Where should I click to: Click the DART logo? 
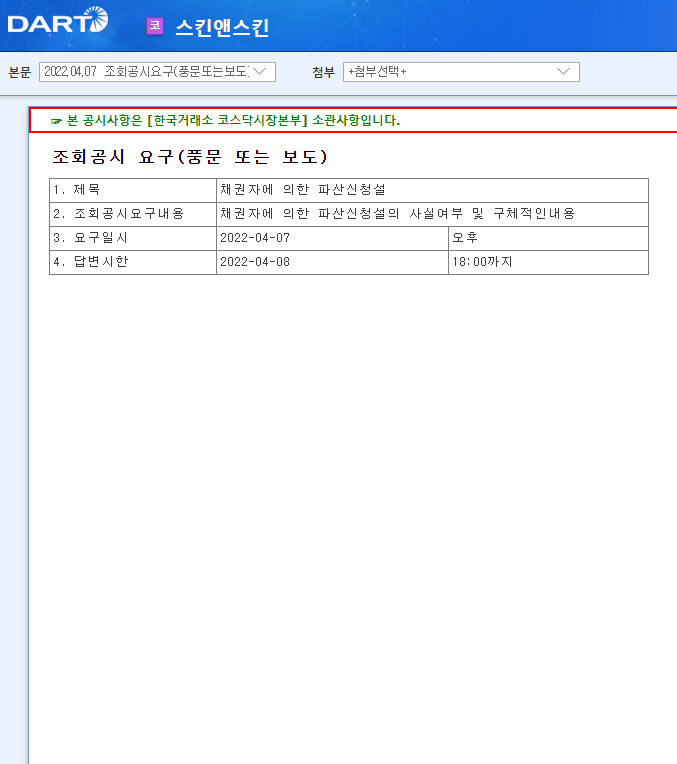[58, 20]
